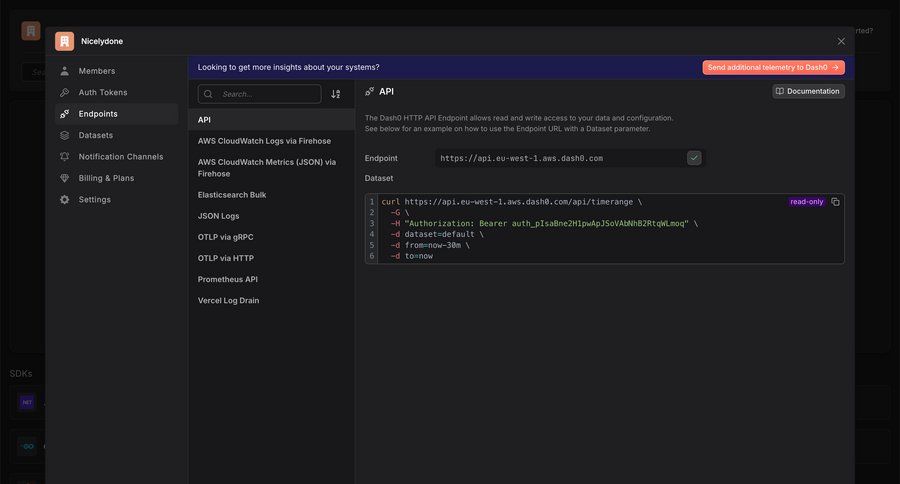Open the Endpoints section in sidebar
Viewport: 900px width, 484px height.
(x=98, y=114)
